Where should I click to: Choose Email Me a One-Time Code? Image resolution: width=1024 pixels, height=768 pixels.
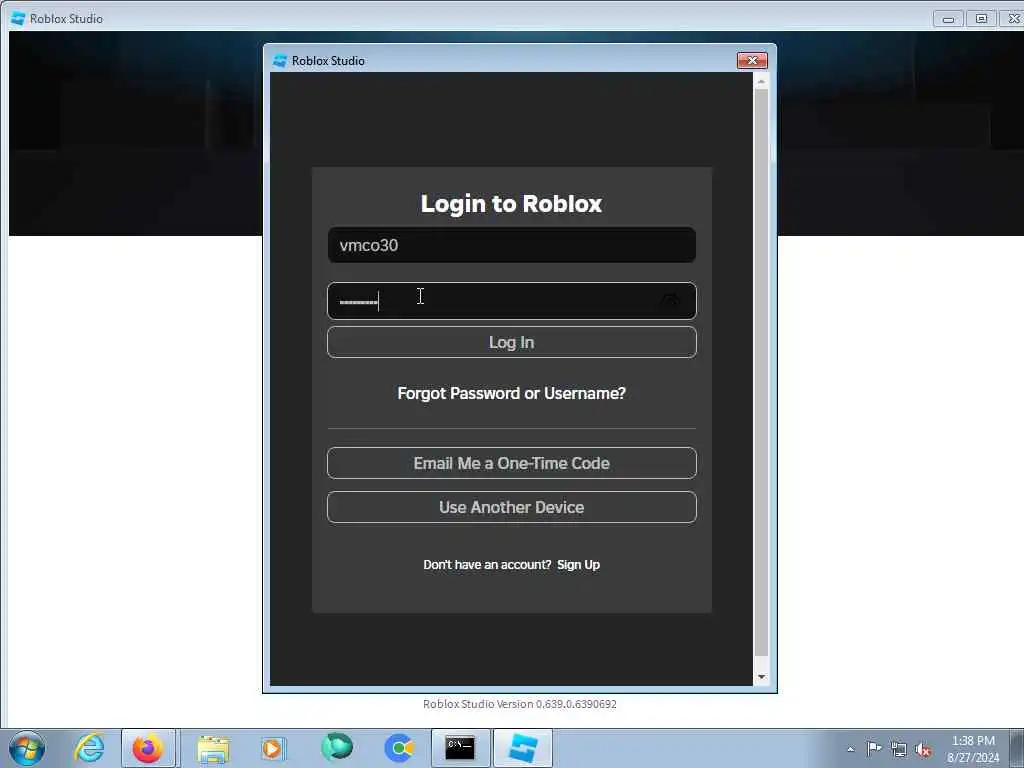[x=511, y=463]
